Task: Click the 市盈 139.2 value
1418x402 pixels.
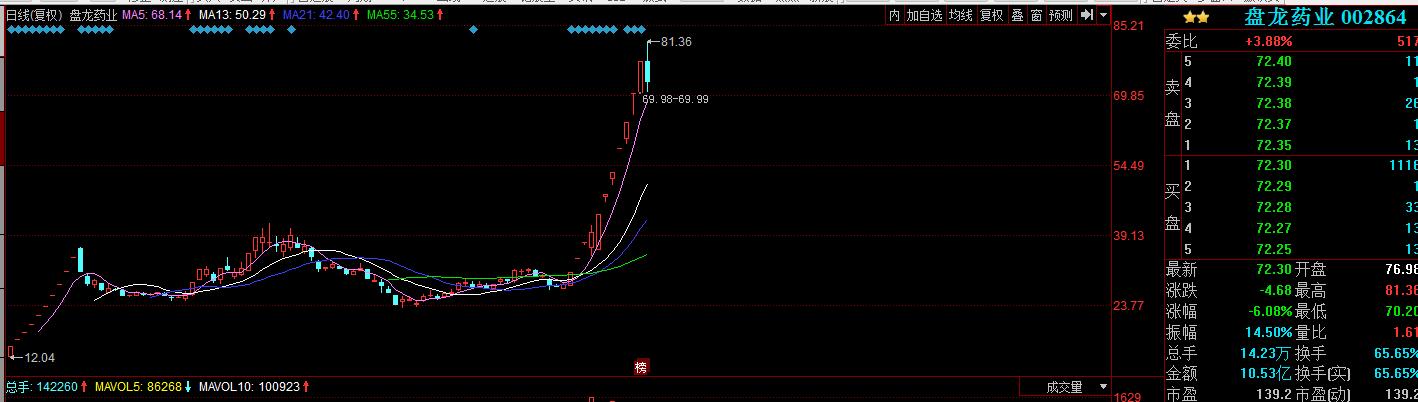Action: (1274, 394)
